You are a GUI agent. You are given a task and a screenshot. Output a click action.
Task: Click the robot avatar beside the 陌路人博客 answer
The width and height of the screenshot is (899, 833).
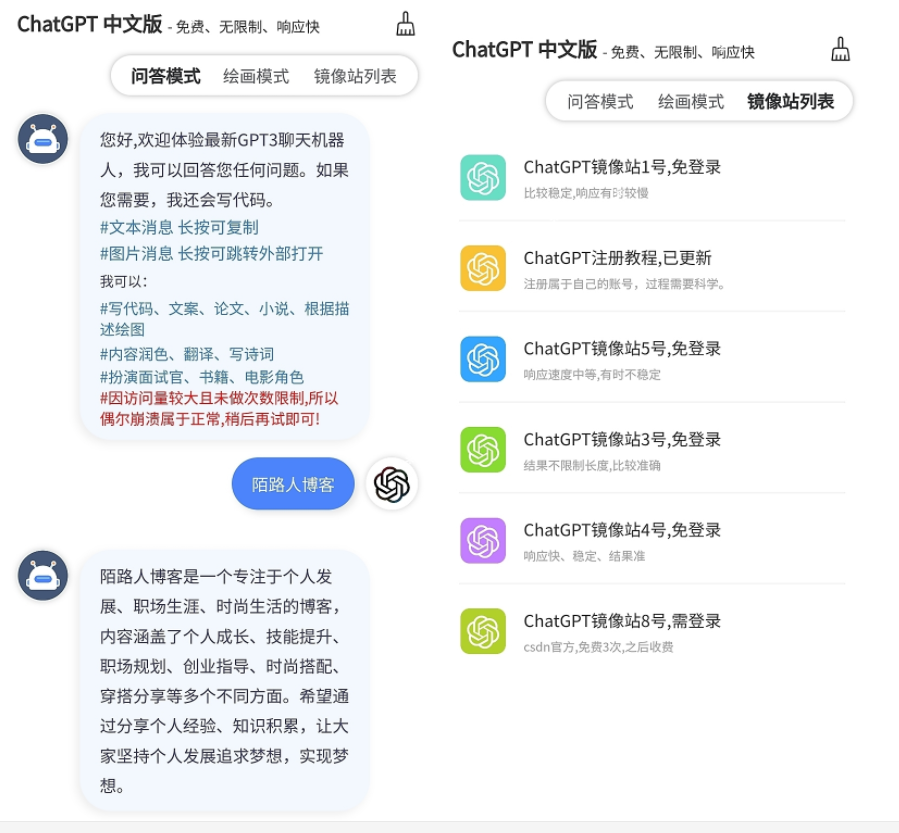43,576
